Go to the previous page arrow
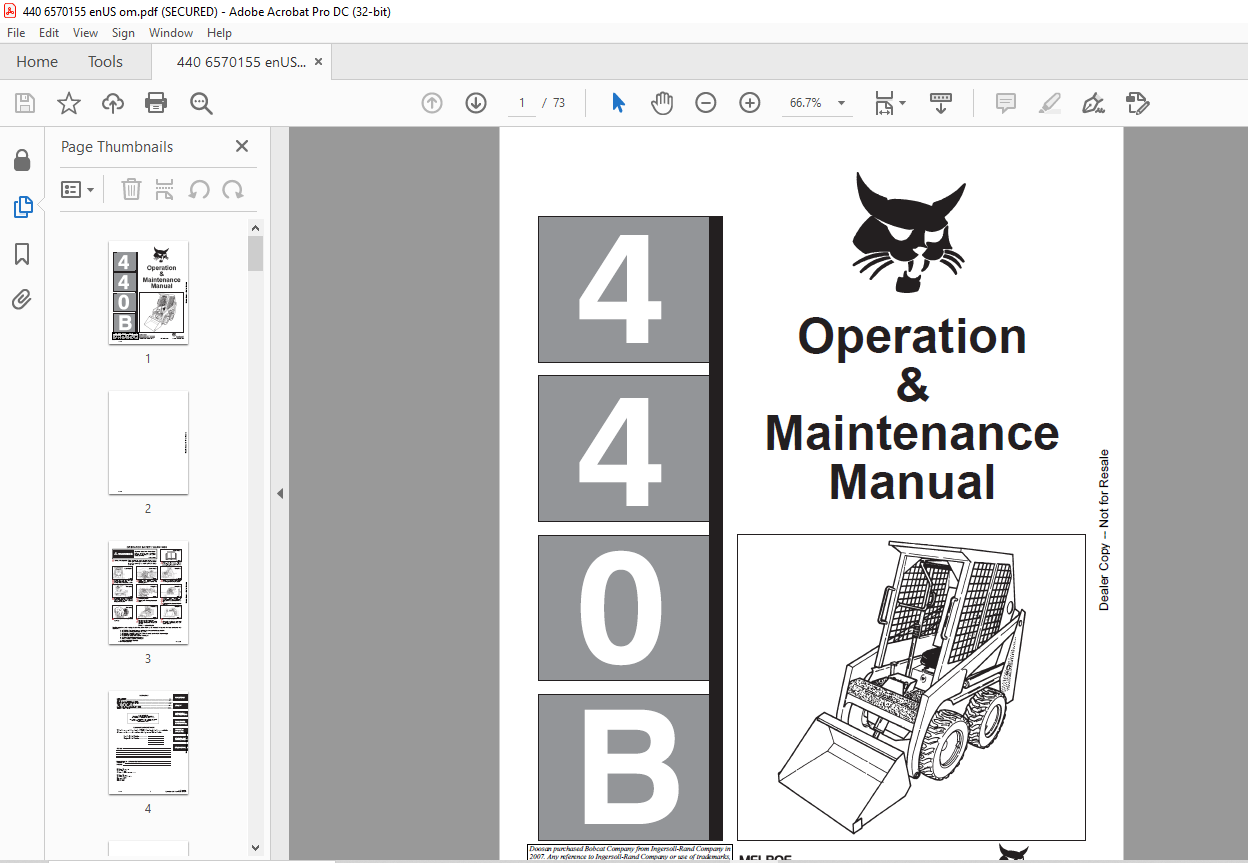The width and height of the screenshot is (1248, 863). pyautogui.click(x=432, y=103)
